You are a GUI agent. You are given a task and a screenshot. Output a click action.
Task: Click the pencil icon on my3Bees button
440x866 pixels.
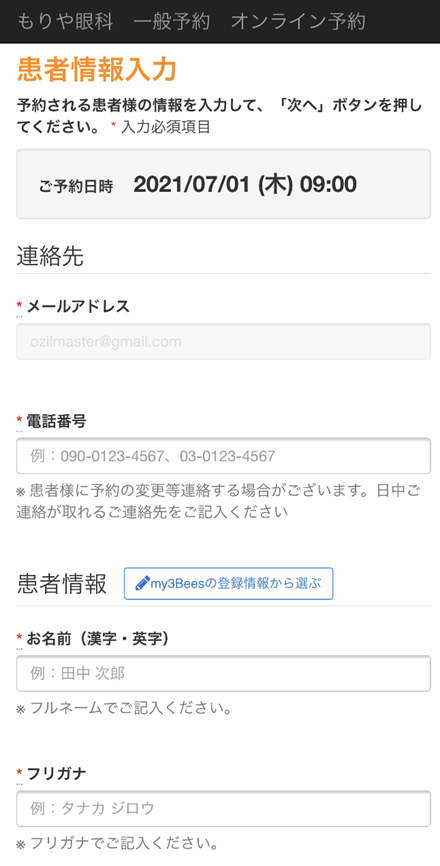142,583
